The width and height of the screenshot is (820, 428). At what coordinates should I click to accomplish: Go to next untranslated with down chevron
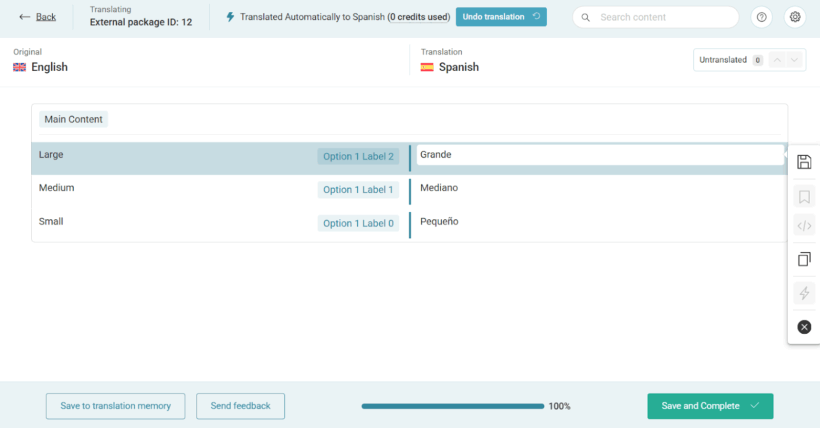795,60
